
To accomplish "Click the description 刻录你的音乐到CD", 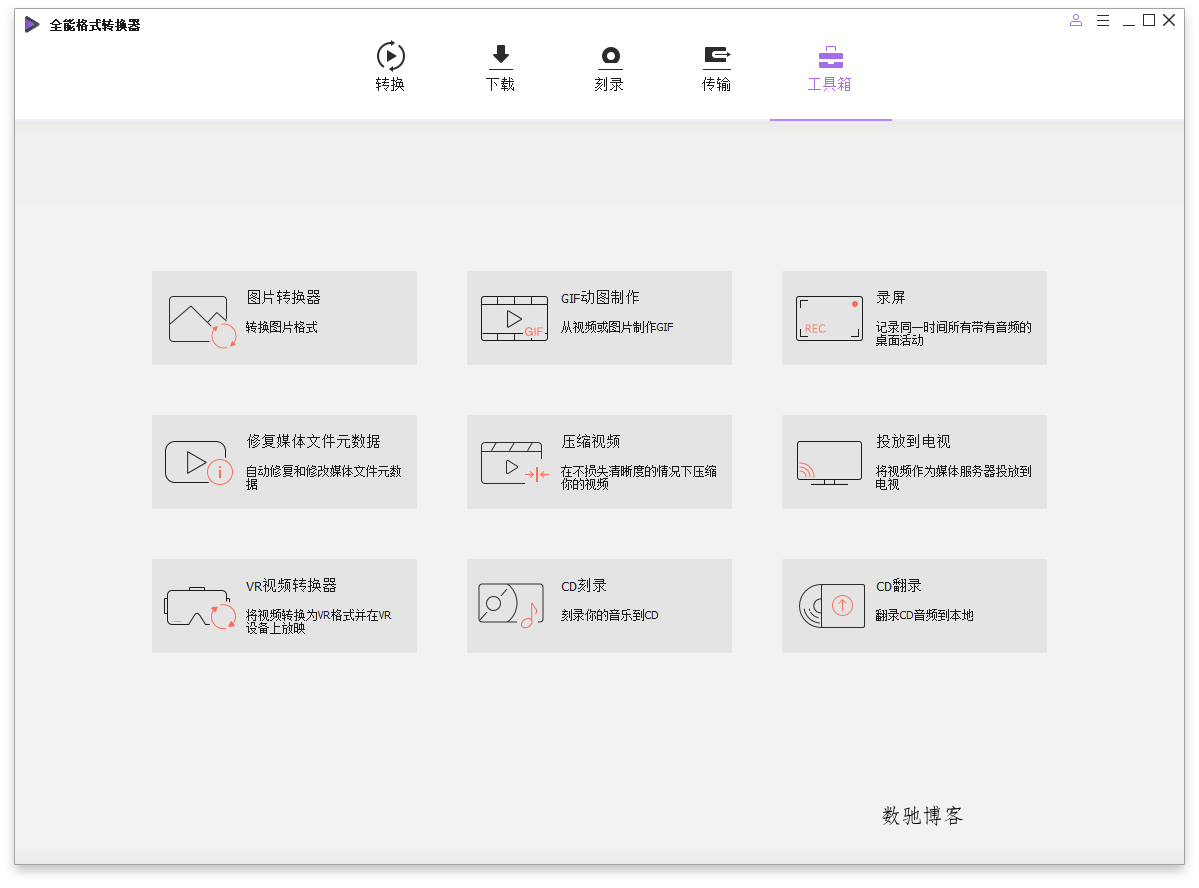I will (x=609, y=615).
